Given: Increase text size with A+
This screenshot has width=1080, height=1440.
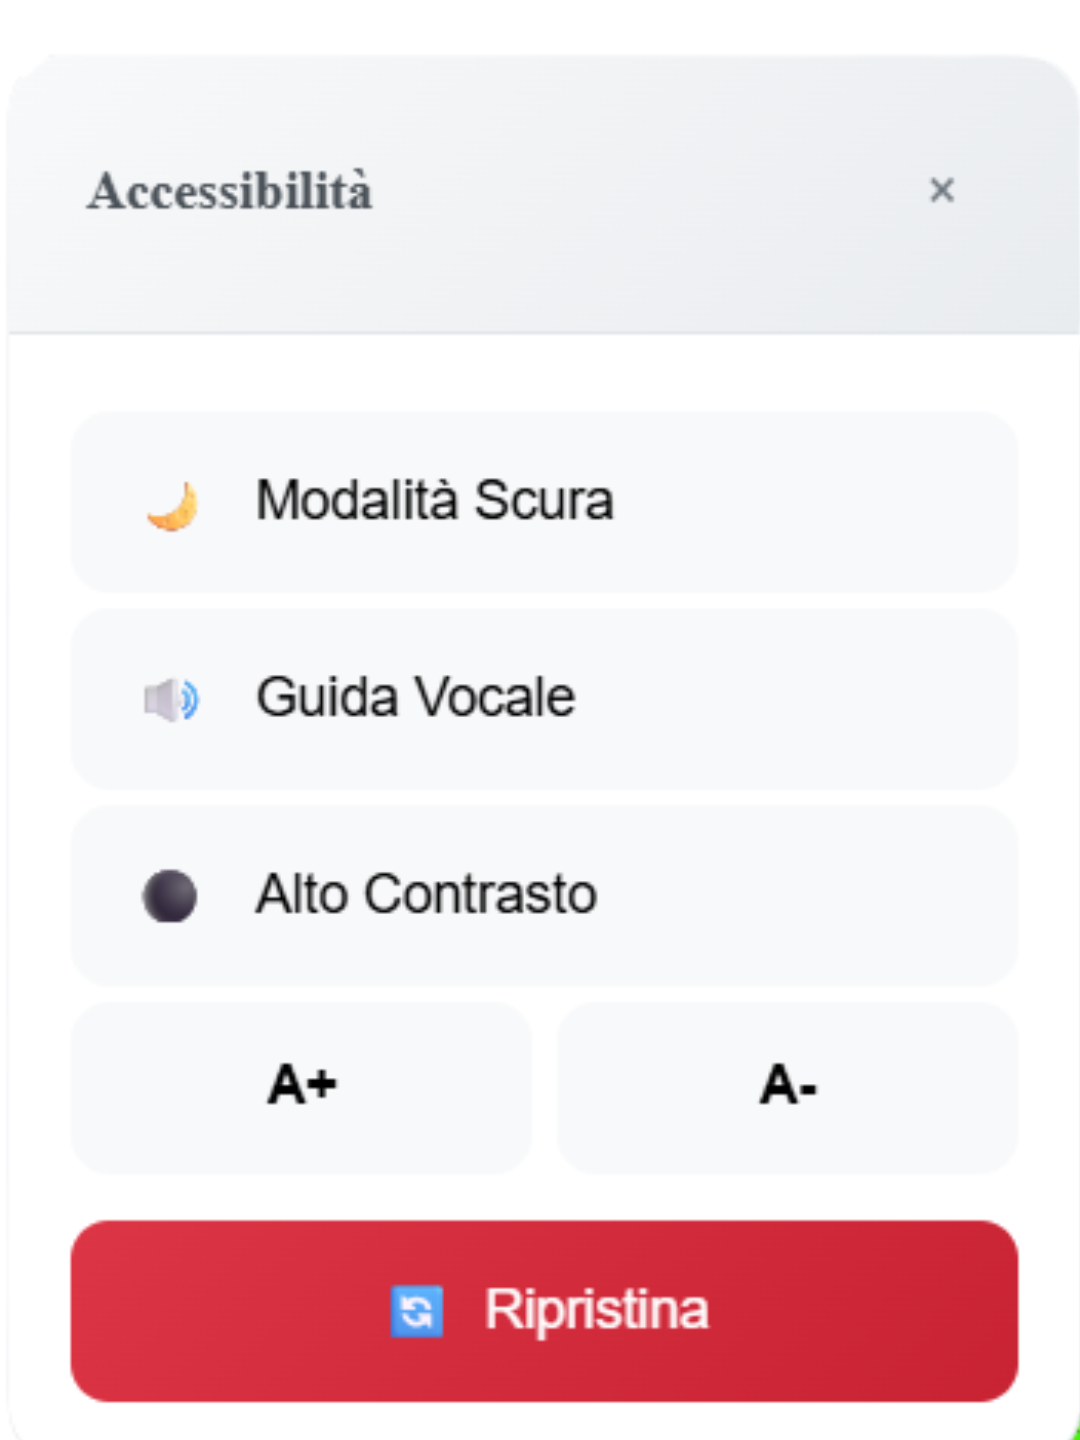Looking at the screenshot, I should (301, 1087).
